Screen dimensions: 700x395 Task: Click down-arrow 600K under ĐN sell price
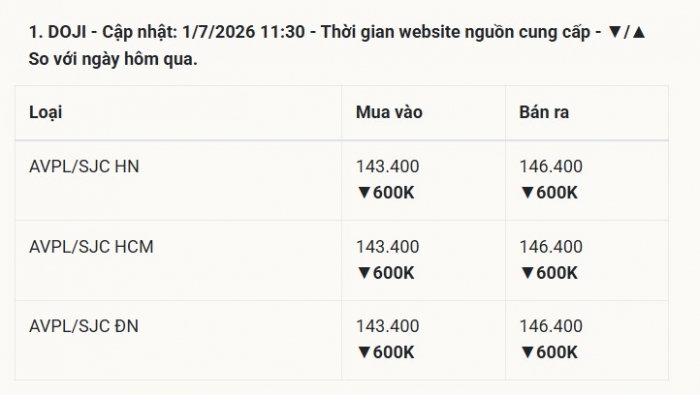(549, 353)
